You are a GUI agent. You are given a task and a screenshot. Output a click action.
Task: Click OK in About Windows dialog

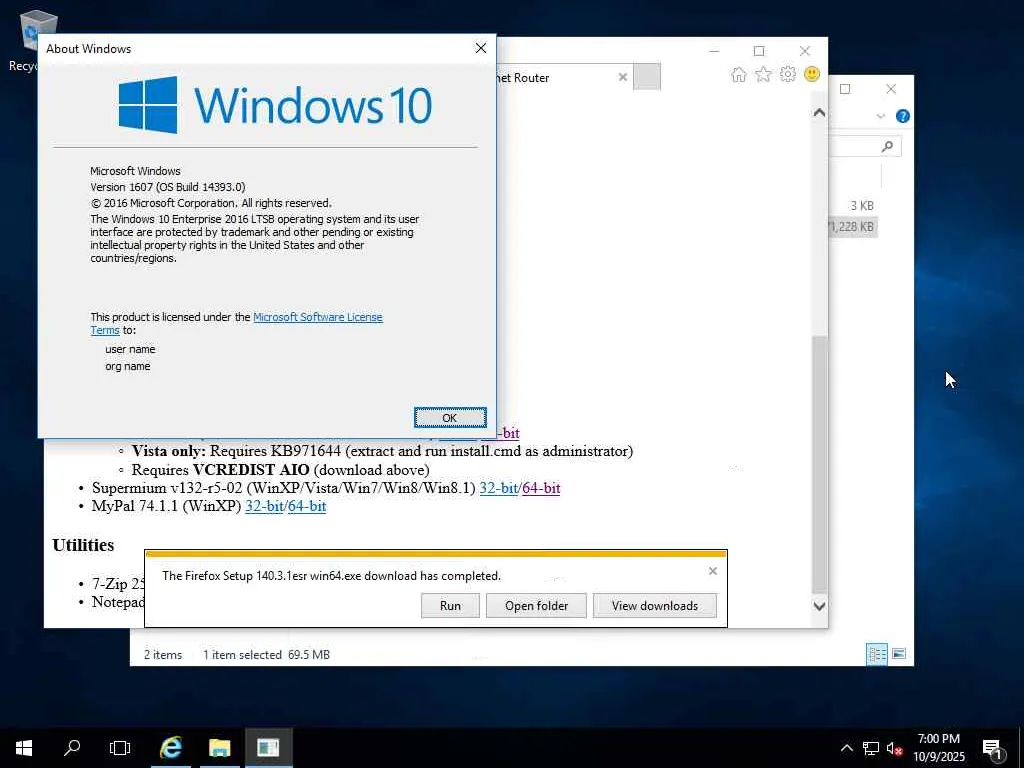point(450,418)
